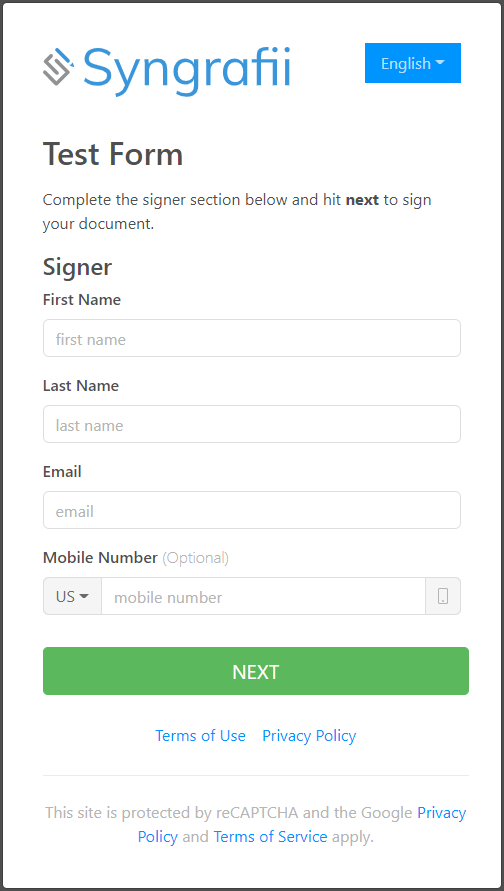Open Google Privacy Policy link in reCAPTCHA notice
504x891 pixels.
[302, 825]
